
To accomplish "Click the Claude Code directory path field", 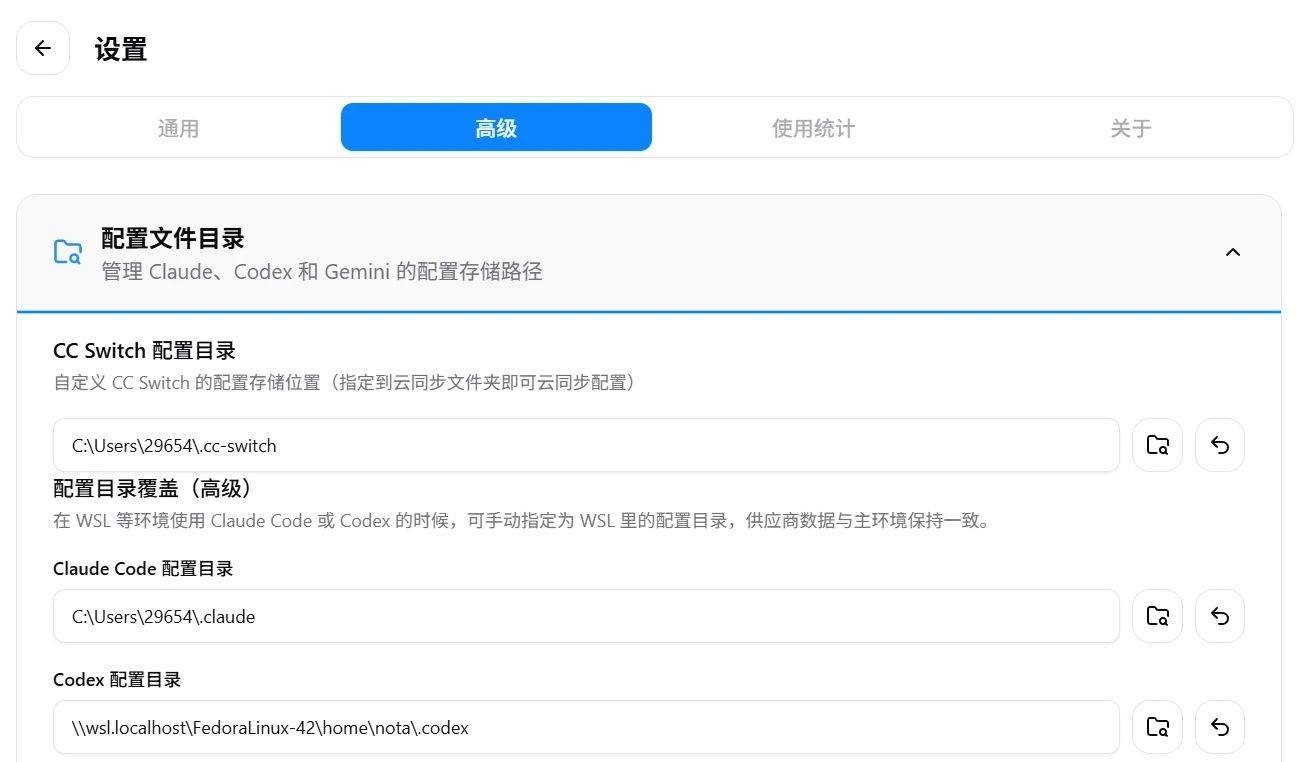I will (x=585, y=616).
